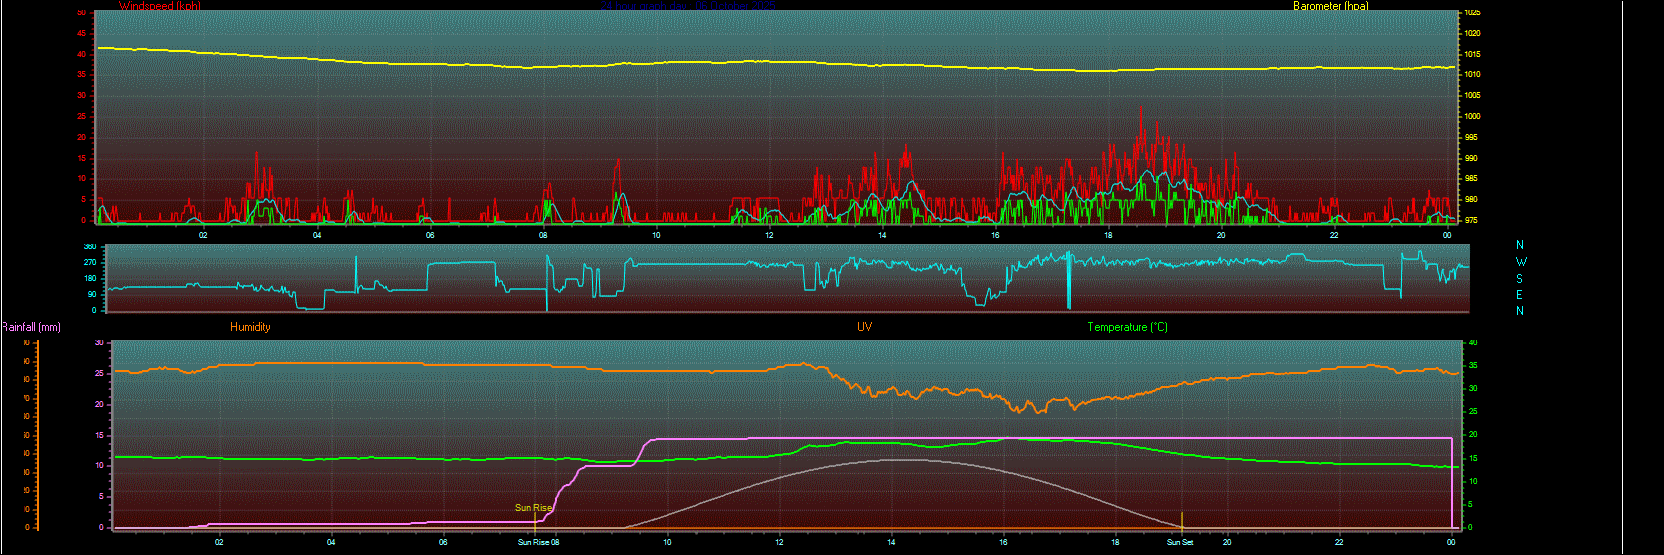Click the 12 hour tick on wind graph
1664x555 pixels.
pos(769,235)
